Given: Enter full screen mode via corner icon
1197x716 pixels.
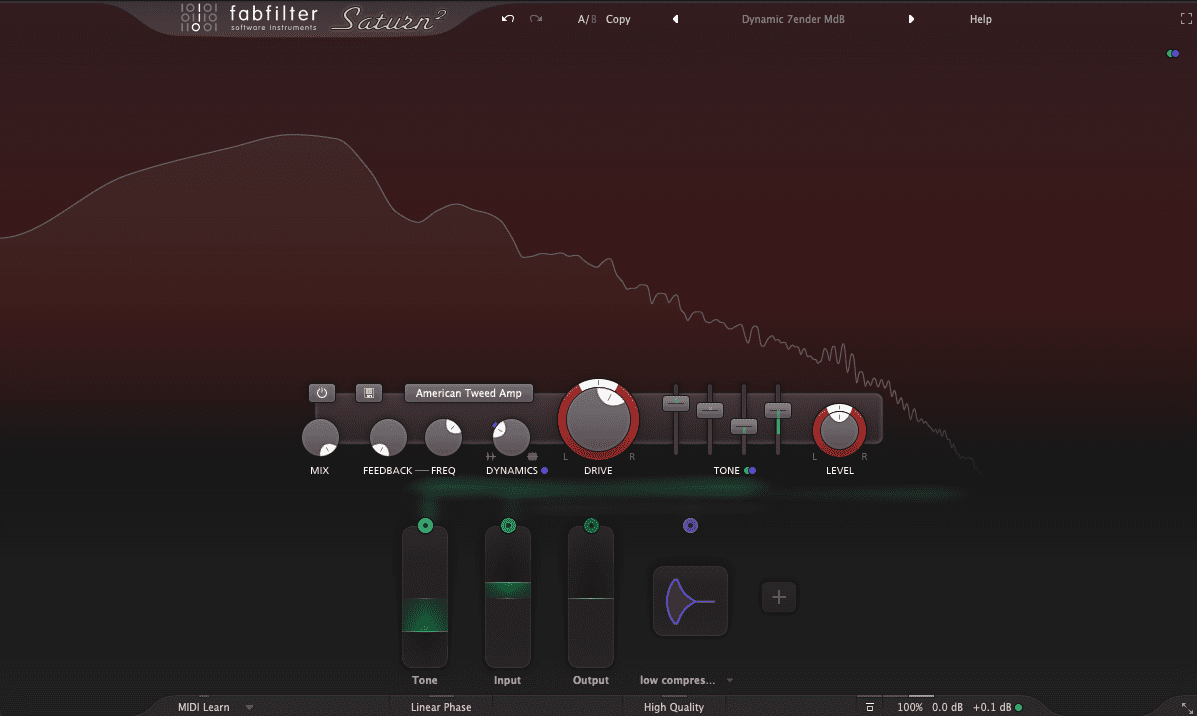Looking at the screenshot, I should click(1186, 19).
